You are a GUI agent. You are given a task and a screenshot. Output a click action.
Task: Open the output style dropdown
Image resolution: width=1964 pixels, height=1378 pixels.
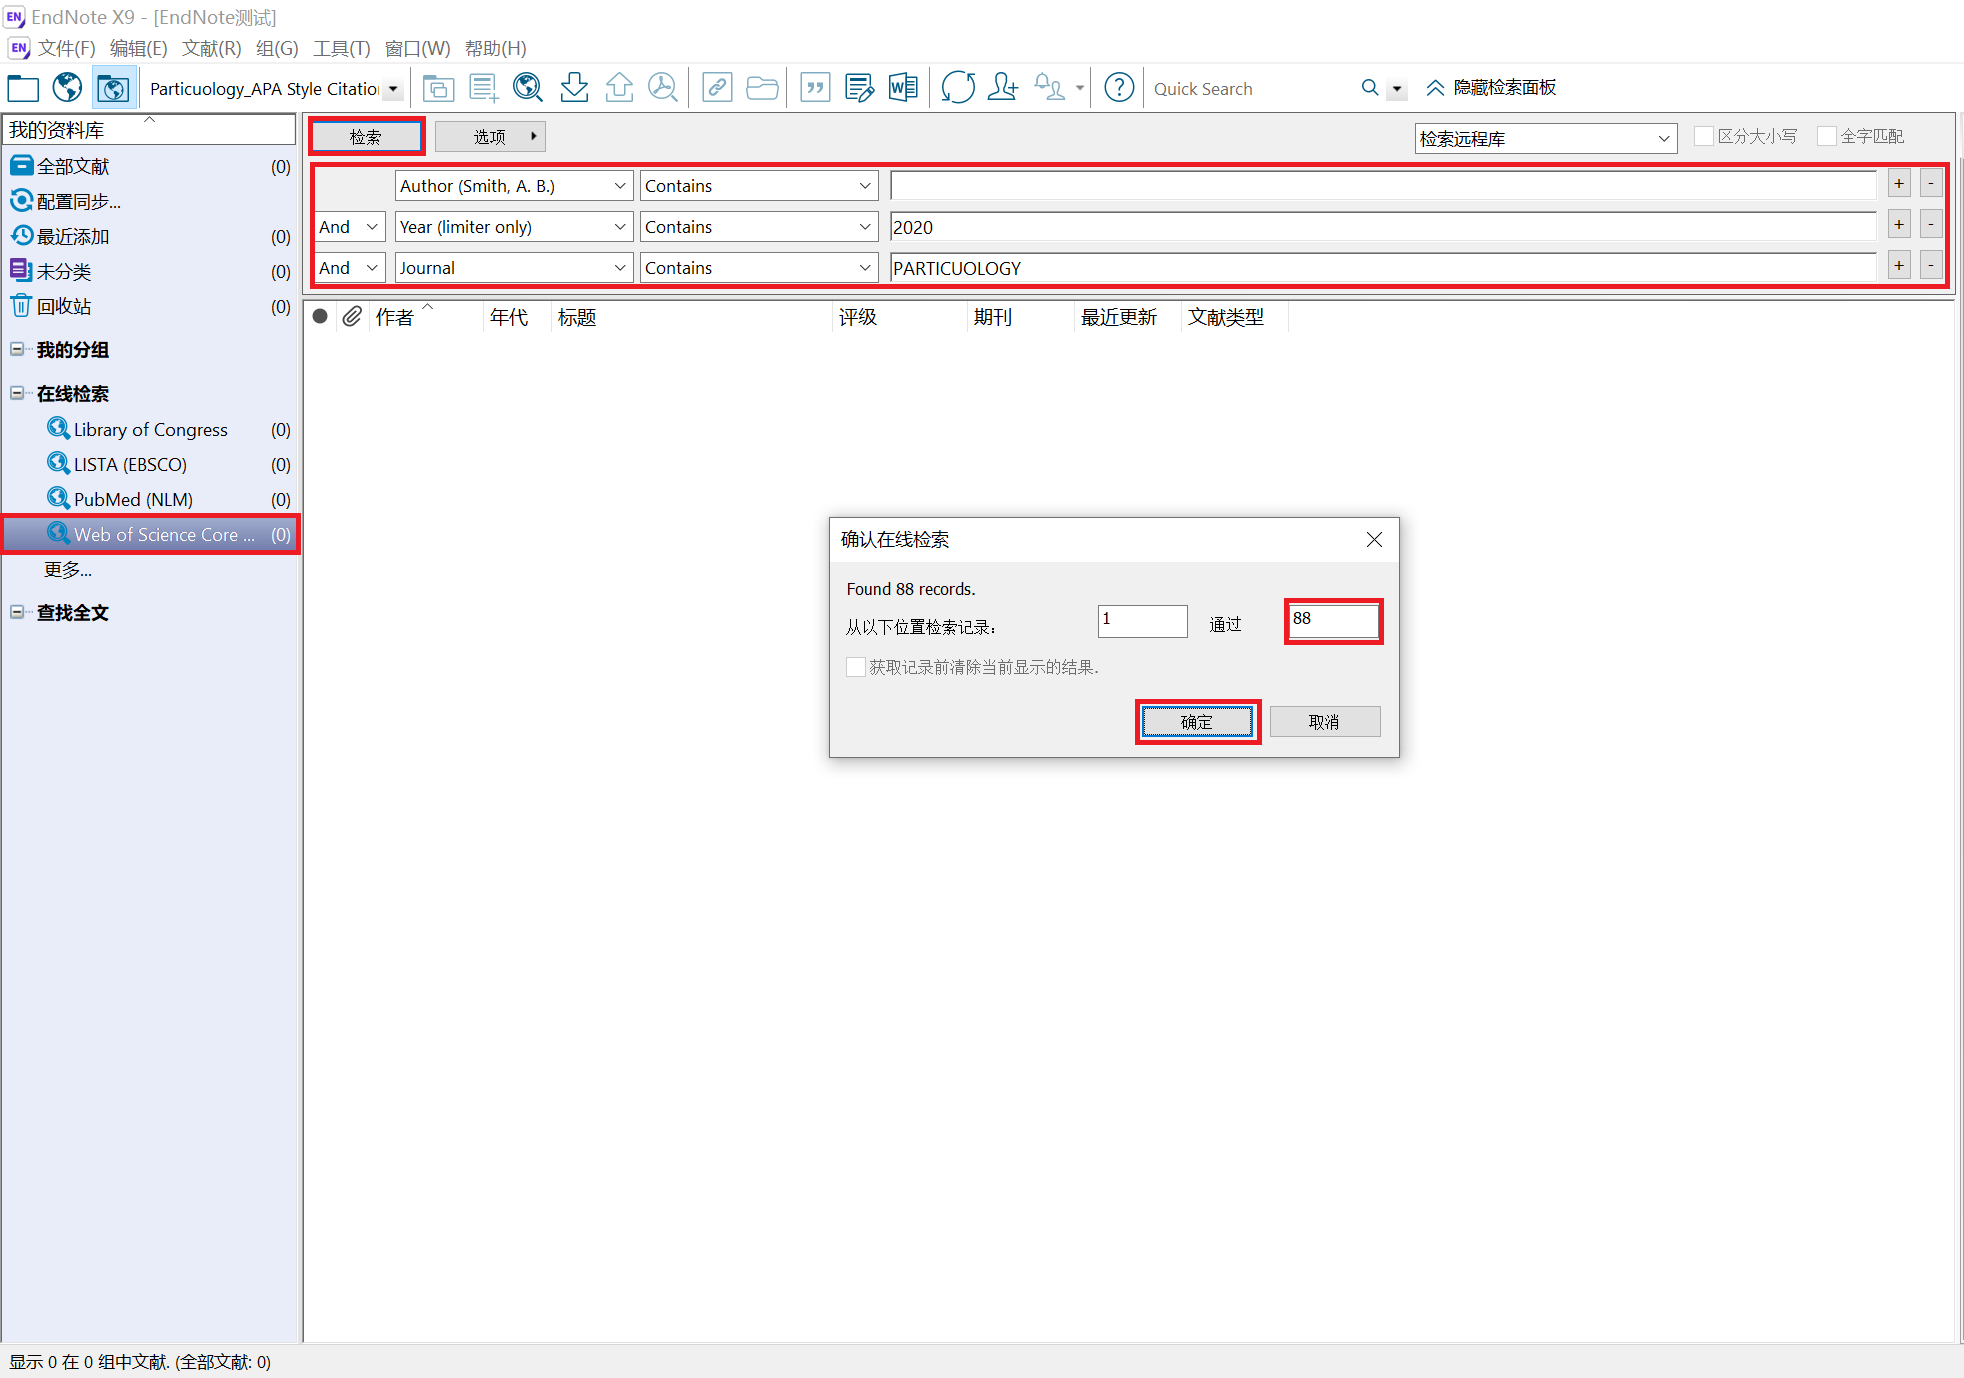393,89
